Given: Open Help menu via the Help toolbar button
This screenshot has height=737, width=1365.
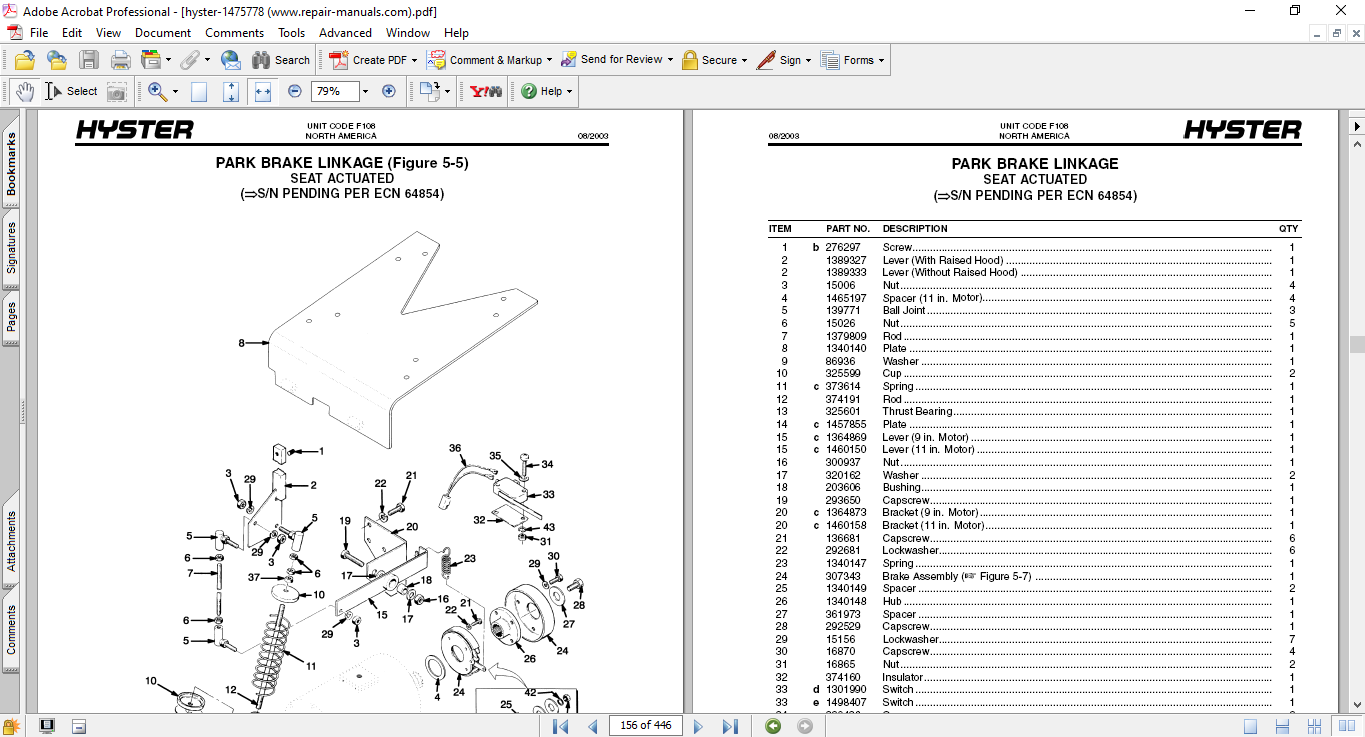Looking at the screenshot, I should pos(541,91).
